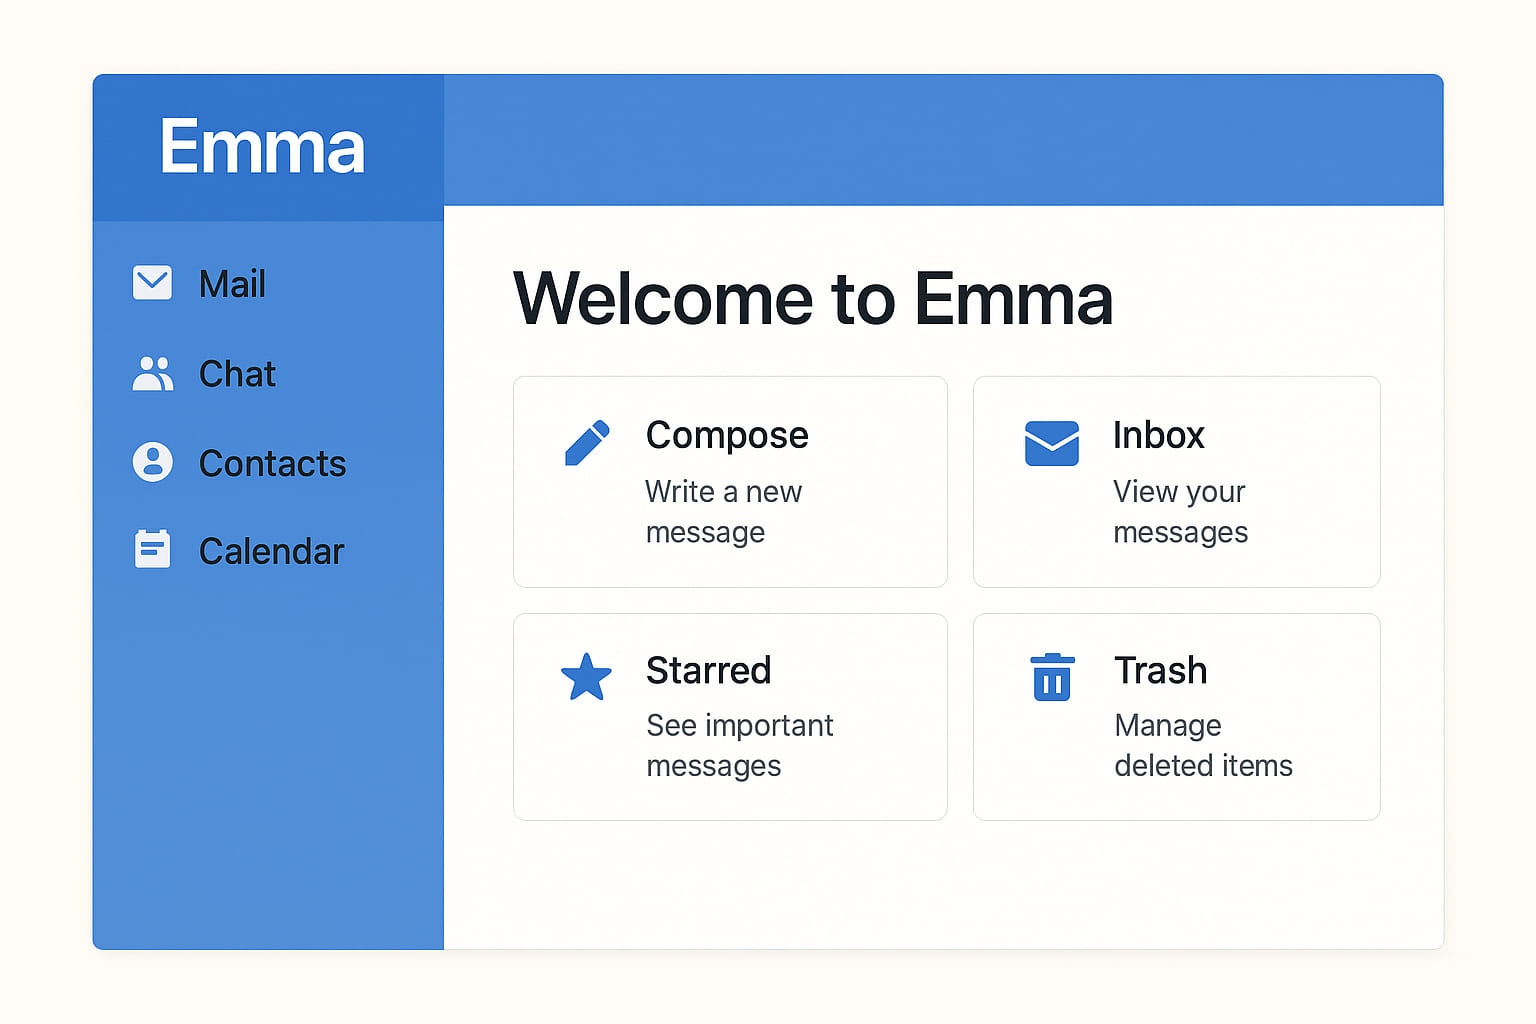1536x1024 pixels.
Task: Open the Trash card
Action: pyautogui.click(x=1176, y=717)
